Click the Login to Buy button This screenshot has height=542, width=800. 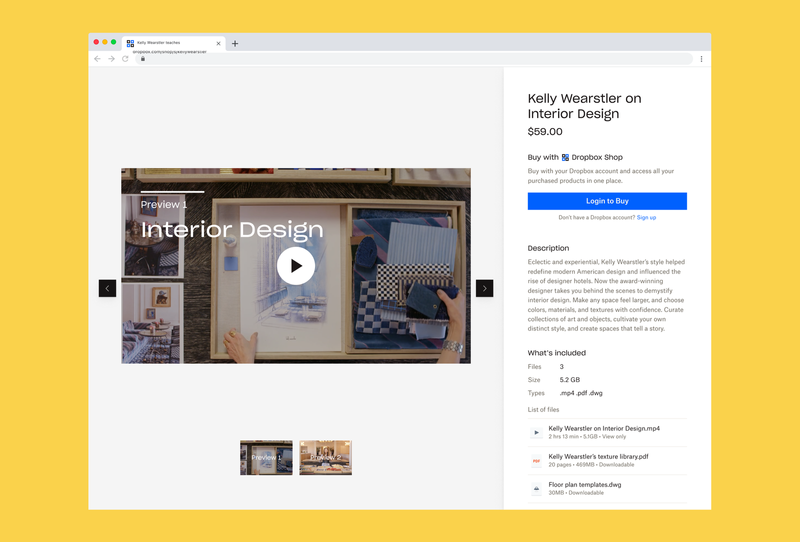(x=607, y=201)
